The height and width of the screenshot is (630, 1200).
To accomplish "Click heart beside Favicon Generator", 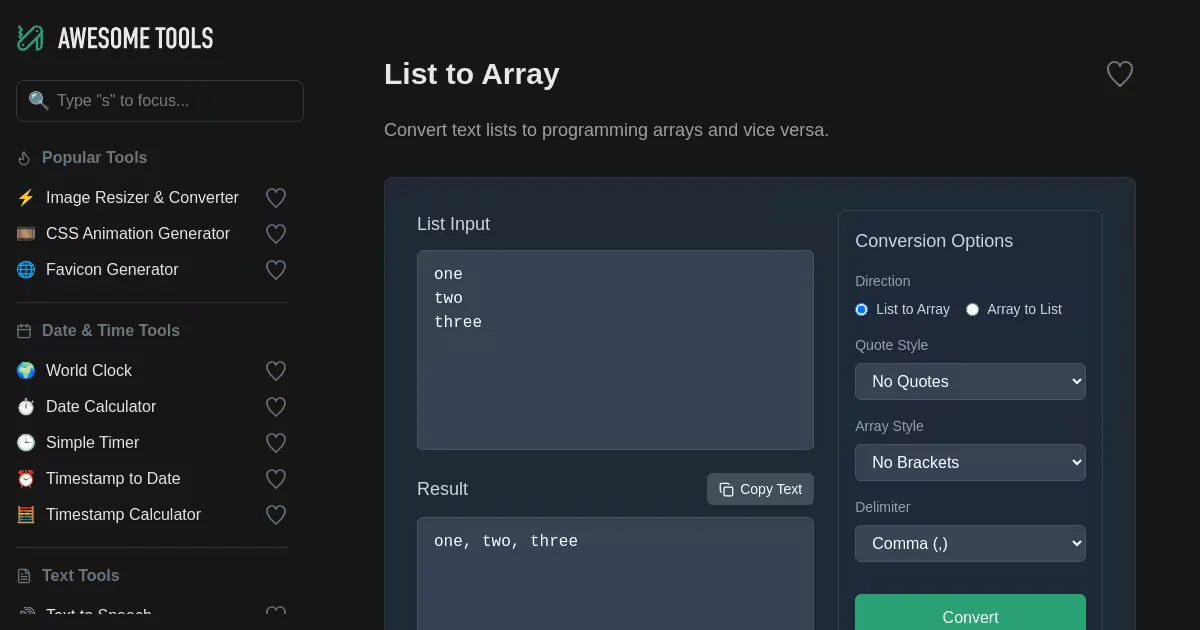I will click(276, 270).
